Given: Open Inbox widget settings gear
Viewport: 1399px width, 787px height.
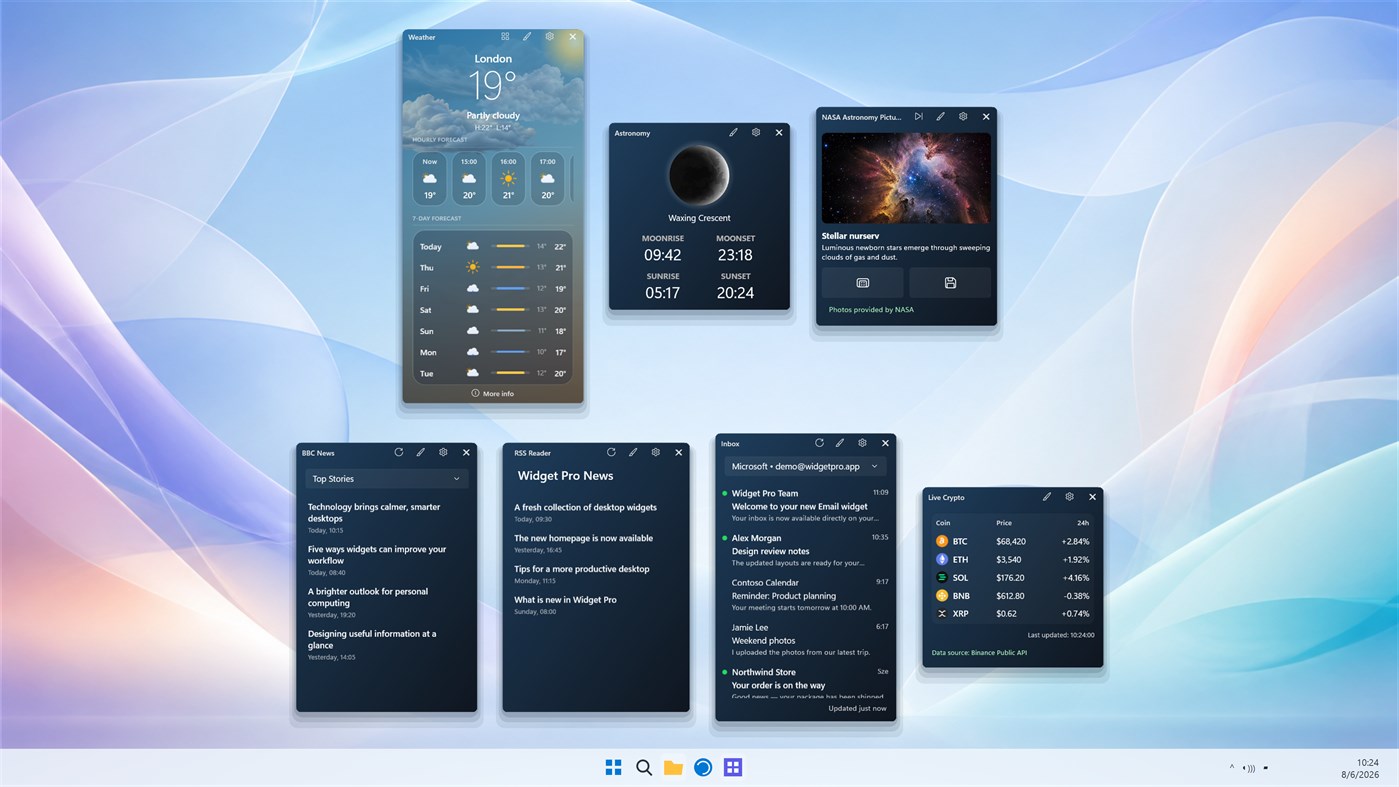Looking at the screenshot, I should (862, 443).
